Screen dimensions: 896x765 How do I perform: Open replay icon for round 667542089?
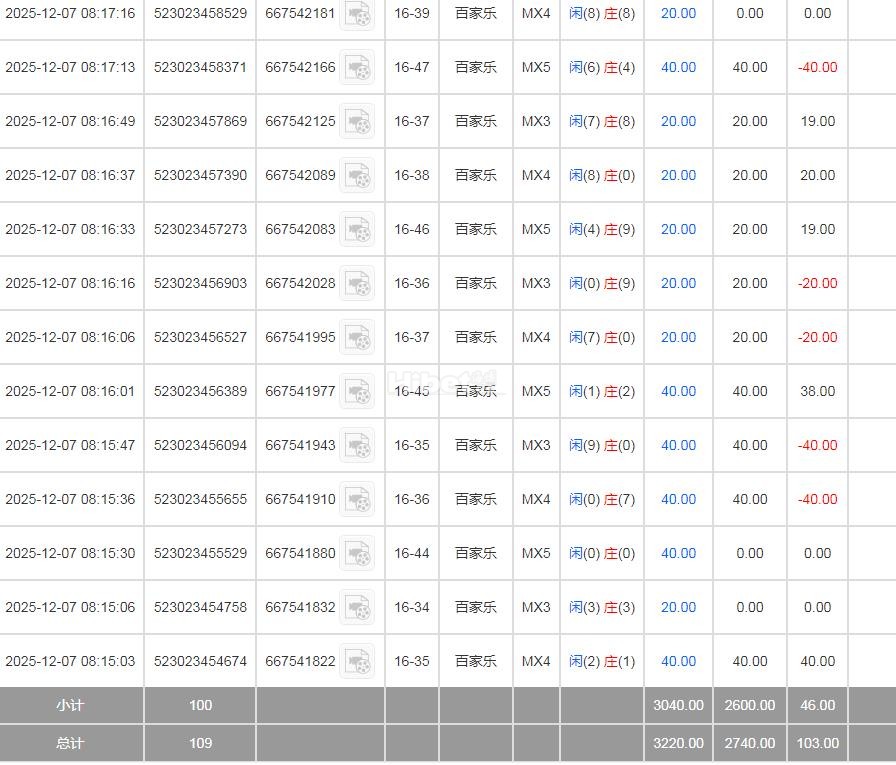(x=357, y=175)
